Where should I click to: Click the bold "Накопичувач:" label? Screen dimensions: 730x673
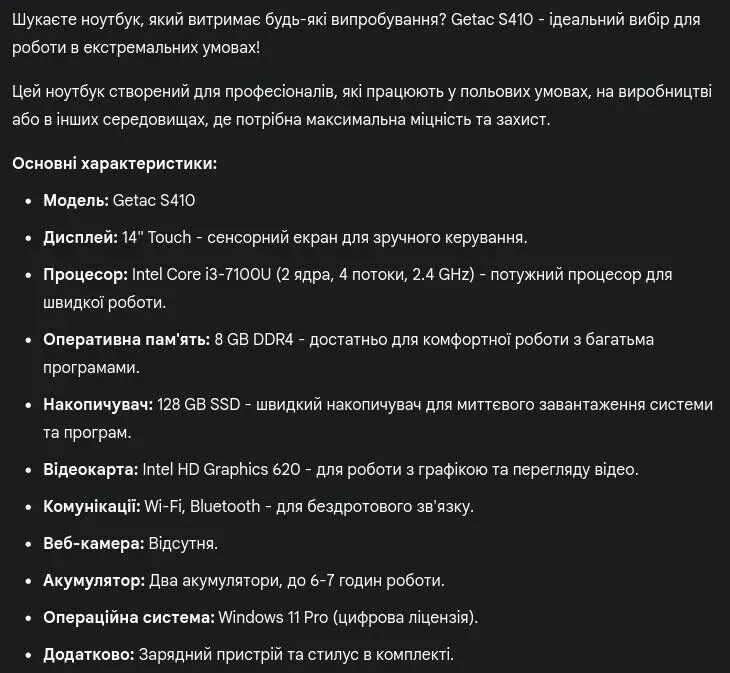[x=97, y=404]
